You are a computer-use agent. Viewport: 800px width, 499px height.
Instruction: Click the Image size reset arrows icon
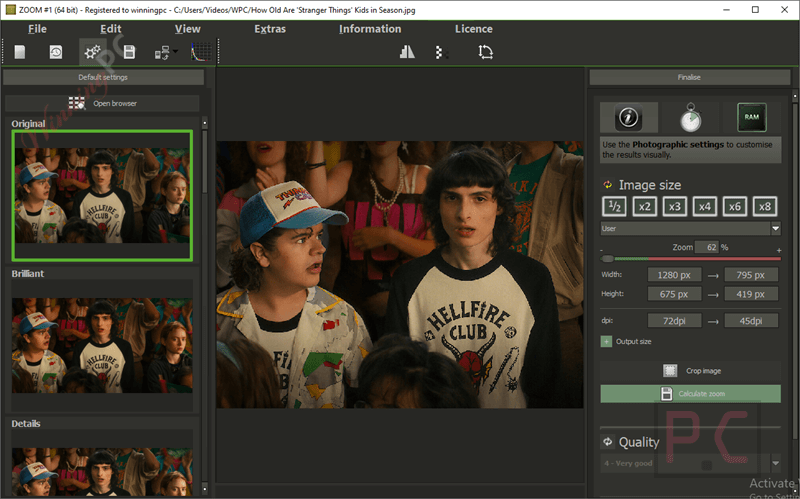coord(608,185)
